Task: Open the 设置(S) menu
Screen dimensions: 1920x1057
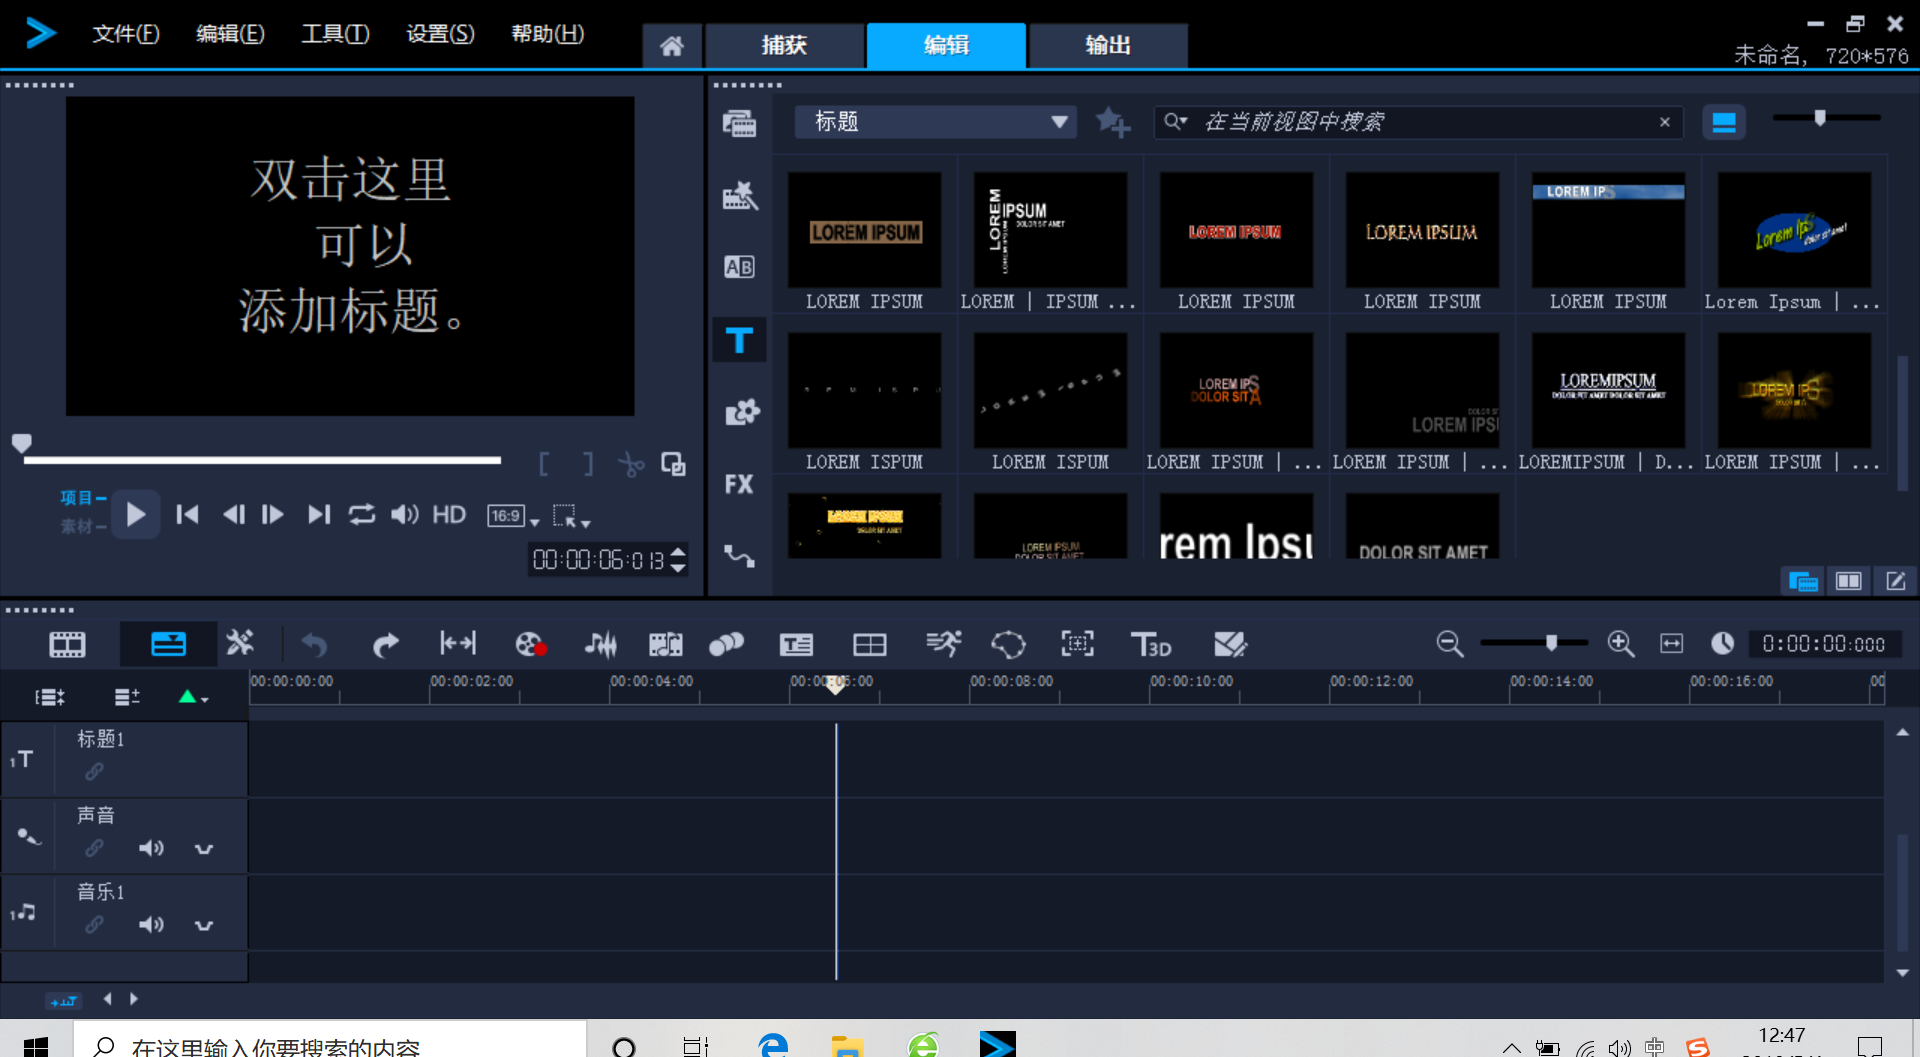Action: point(440,34)
